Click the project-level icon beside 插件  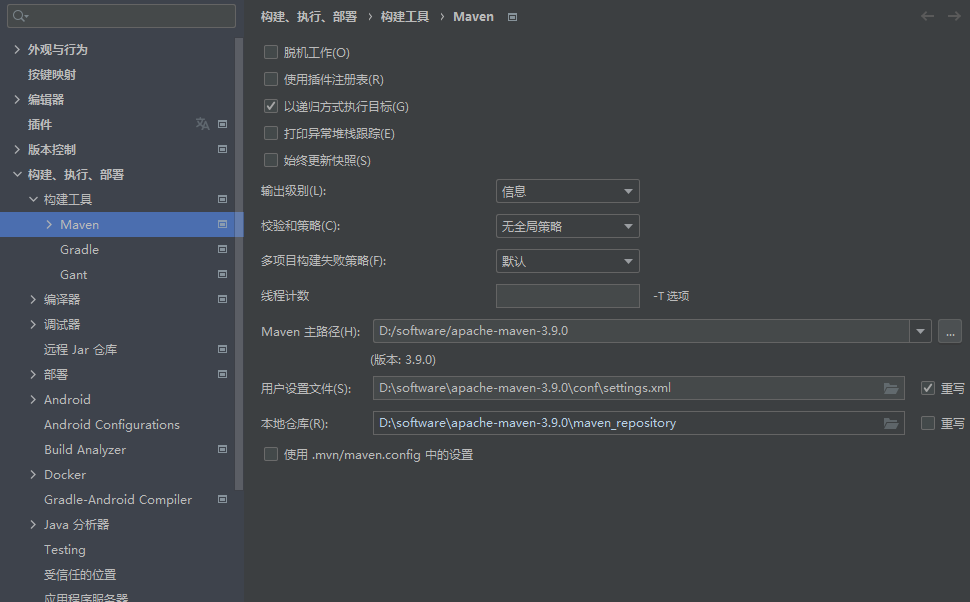(x=223, y=124)
